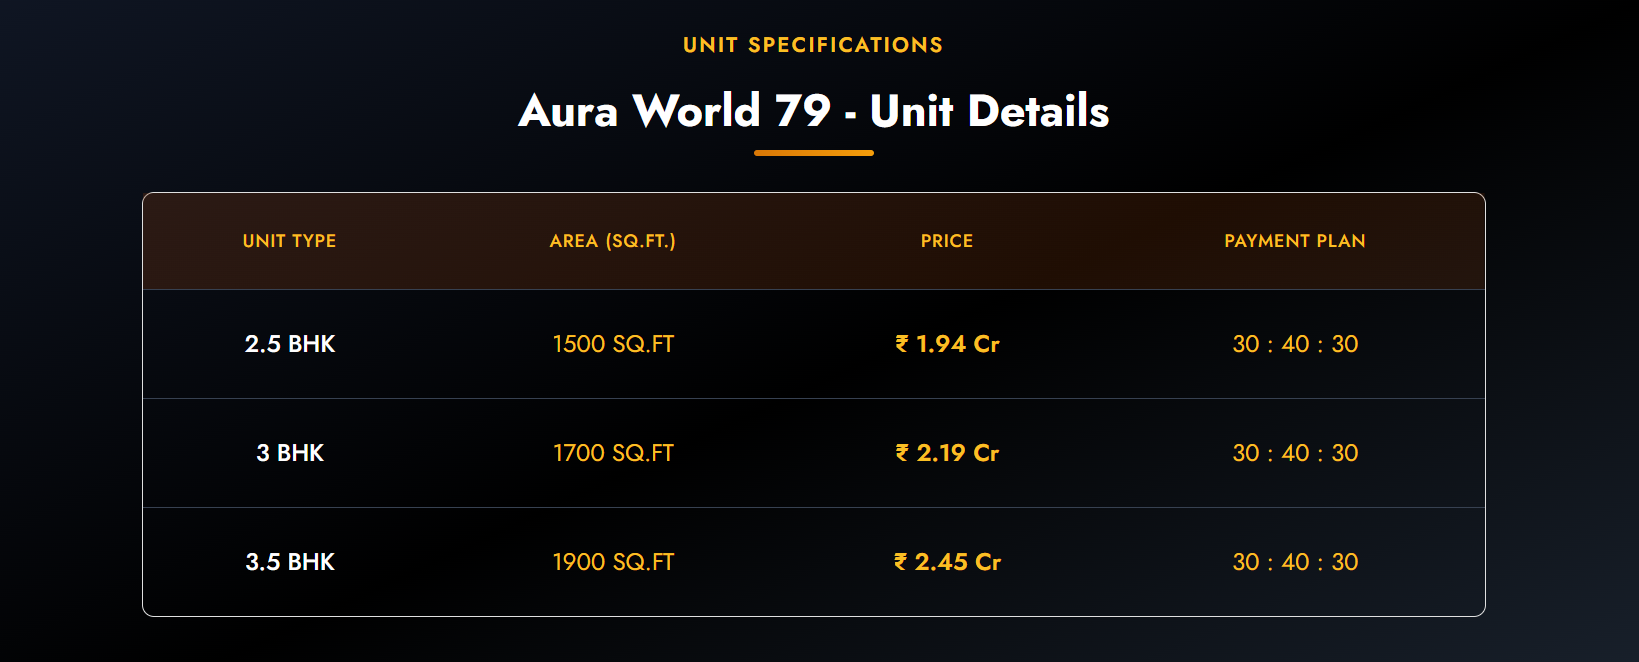1639x662 pixels.
Task: Click the payment plan for 2.5 BHK
Action: (x=1295, y=344)
